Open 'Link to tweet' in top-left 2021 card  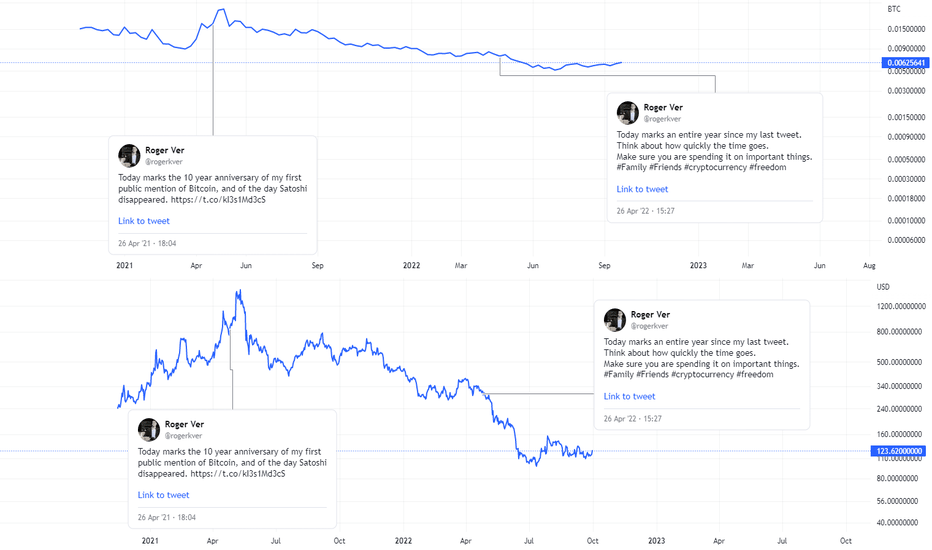(x=144, y=221)
